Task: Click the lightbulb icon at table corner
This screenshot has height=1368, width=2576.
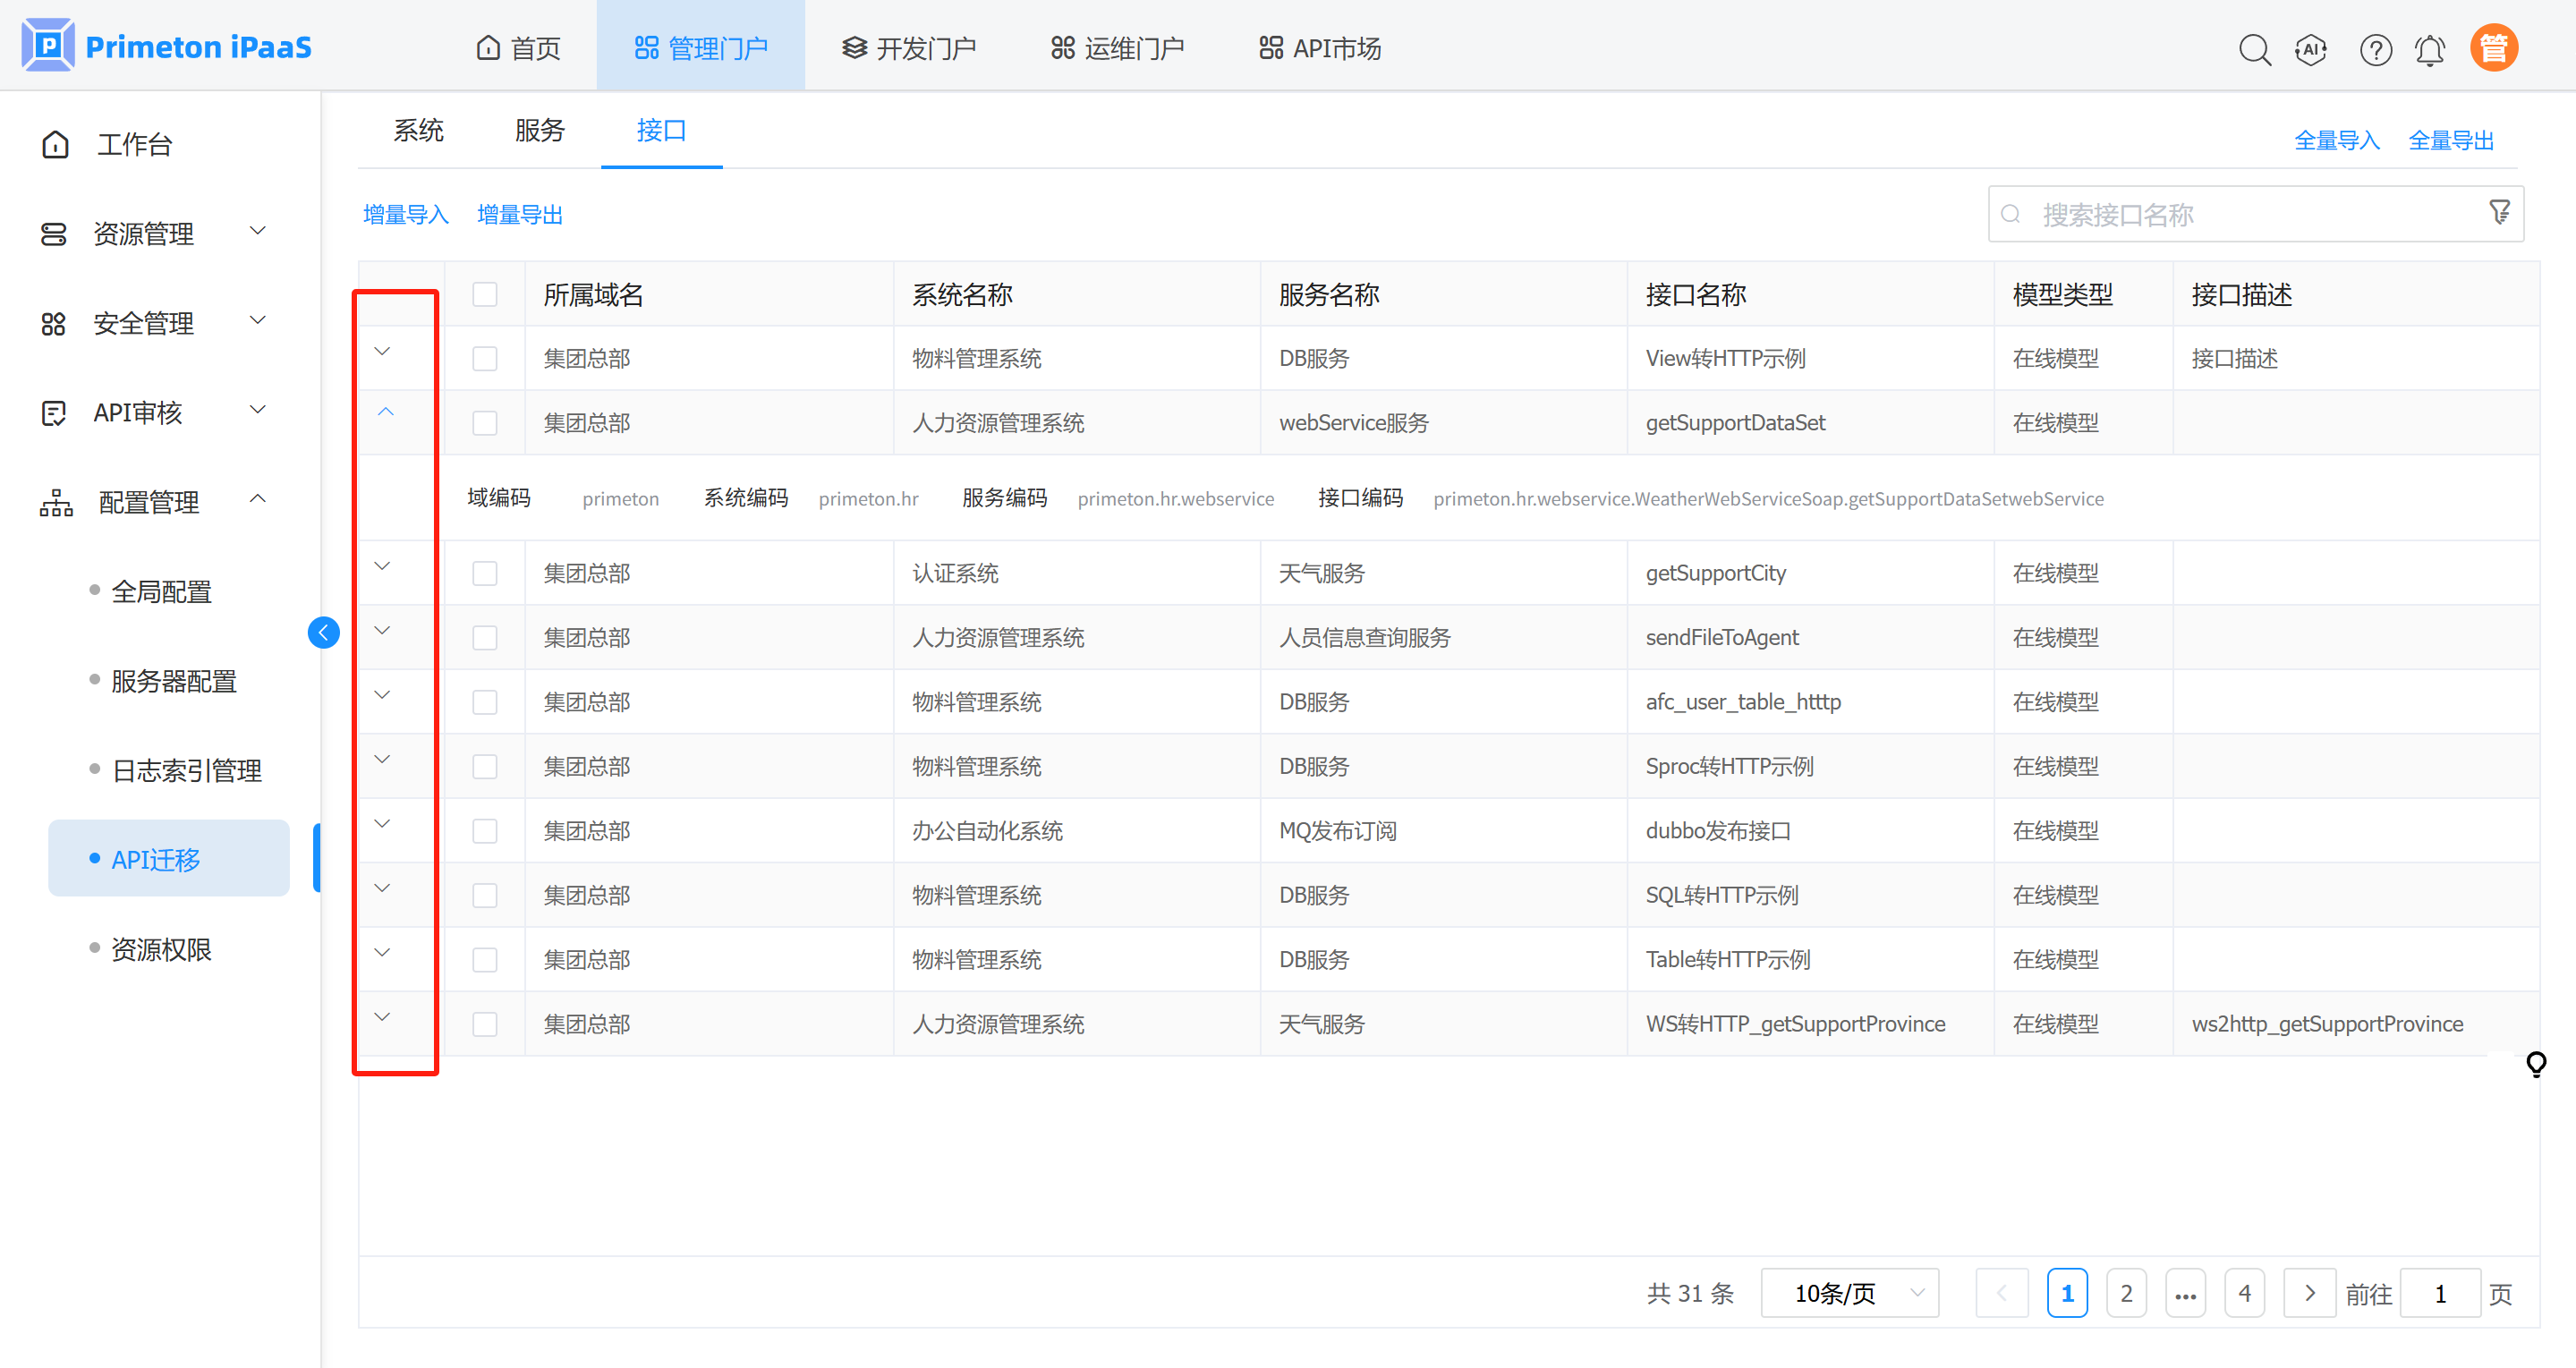Action: coord(2536,1063)
